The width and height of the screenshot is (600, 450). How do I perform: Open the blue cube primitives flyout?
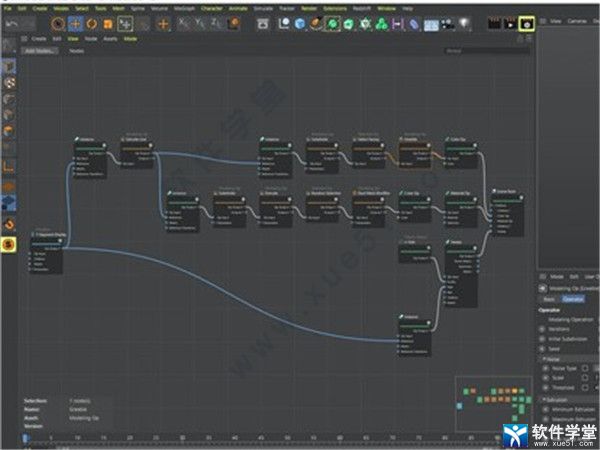[300, 24]
